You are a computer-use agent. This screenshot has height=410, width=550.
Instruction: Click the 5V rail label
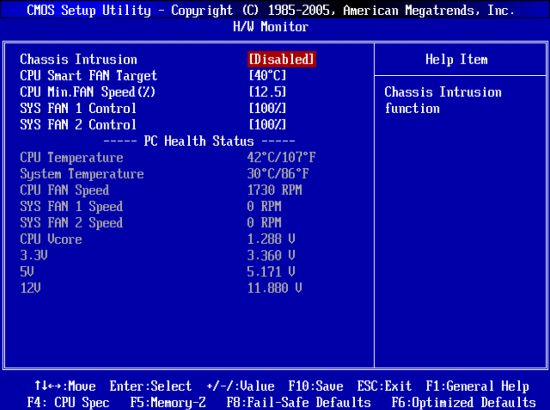pos(27,272)
